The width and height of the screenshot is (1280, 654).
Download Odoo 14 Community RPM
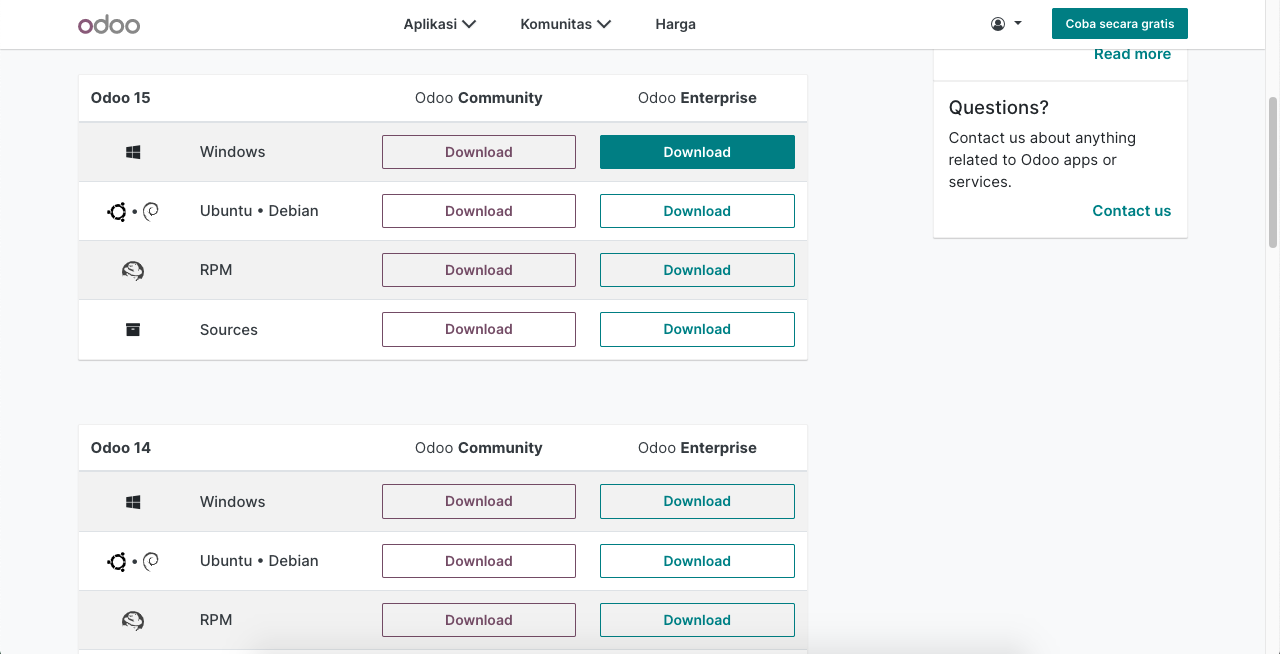(479, 620)
